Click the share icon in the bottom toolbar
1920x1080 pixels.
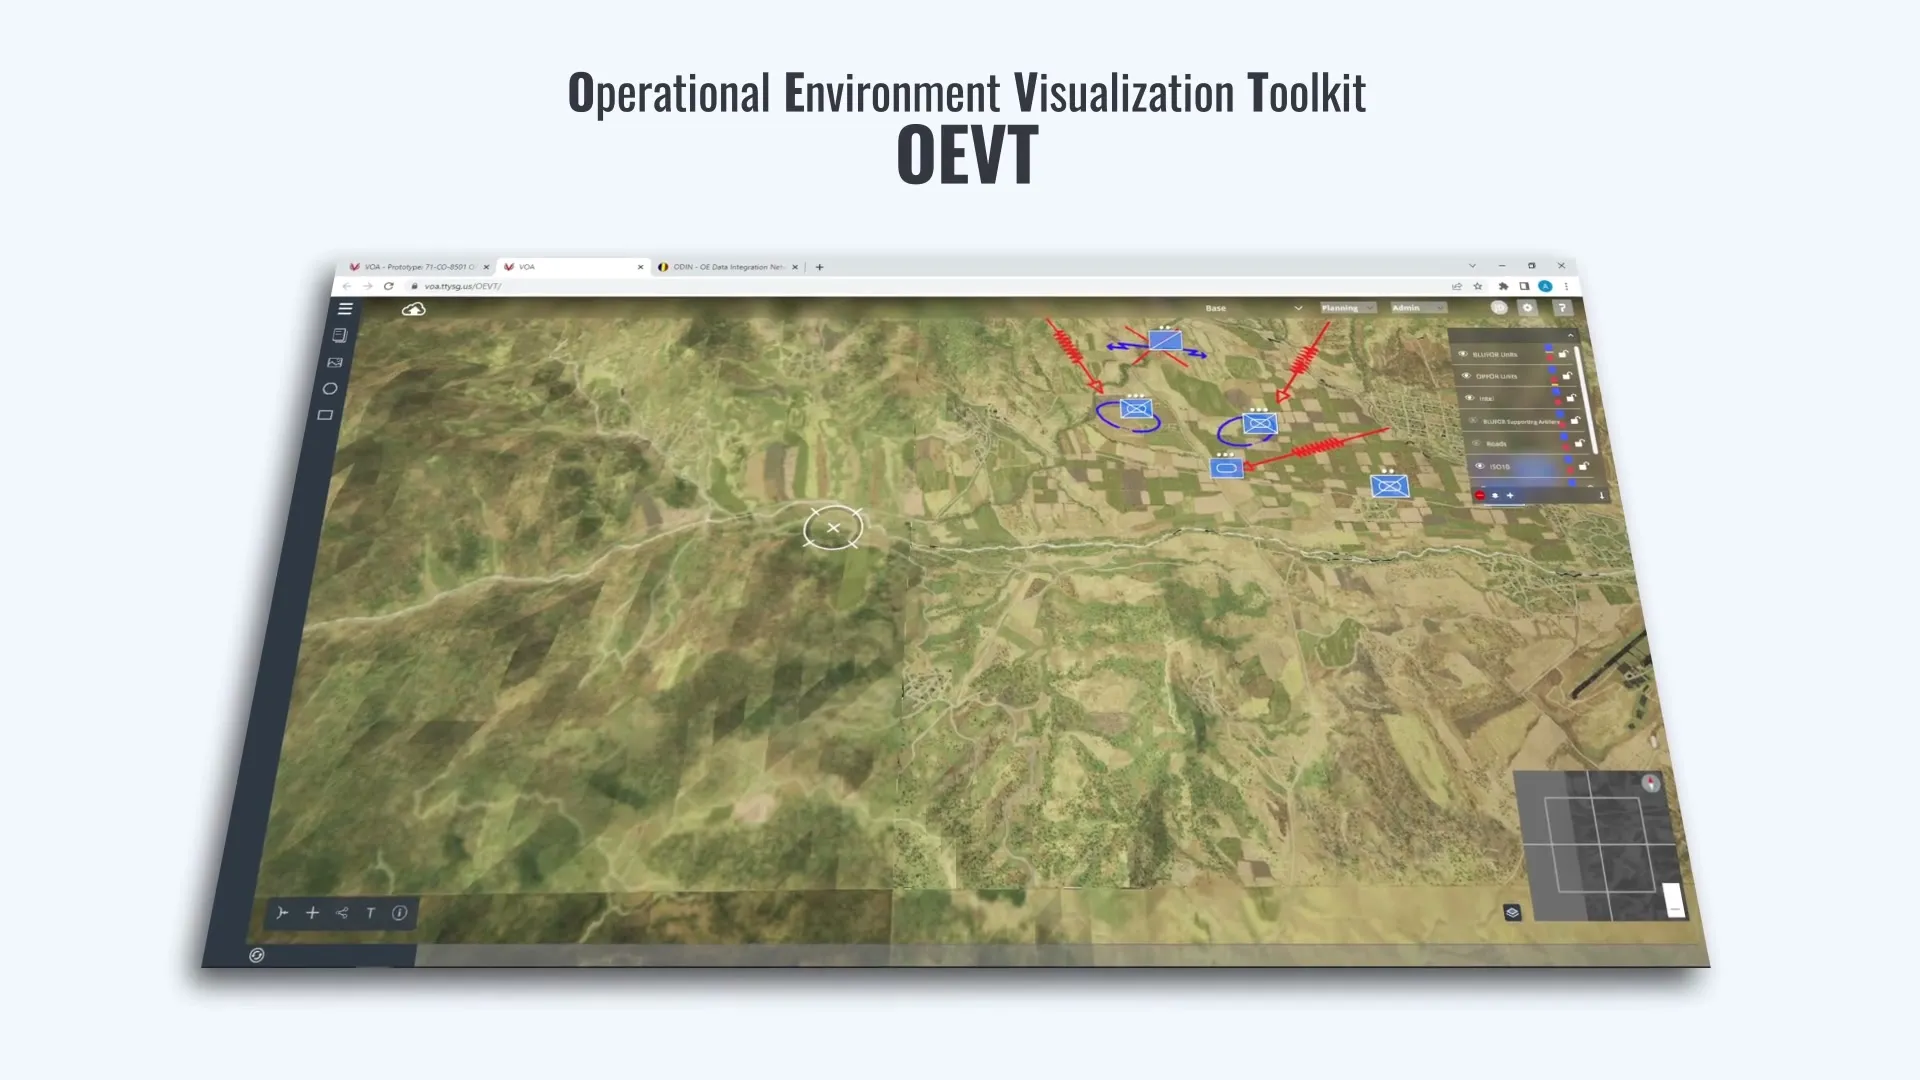pos(341,913)
